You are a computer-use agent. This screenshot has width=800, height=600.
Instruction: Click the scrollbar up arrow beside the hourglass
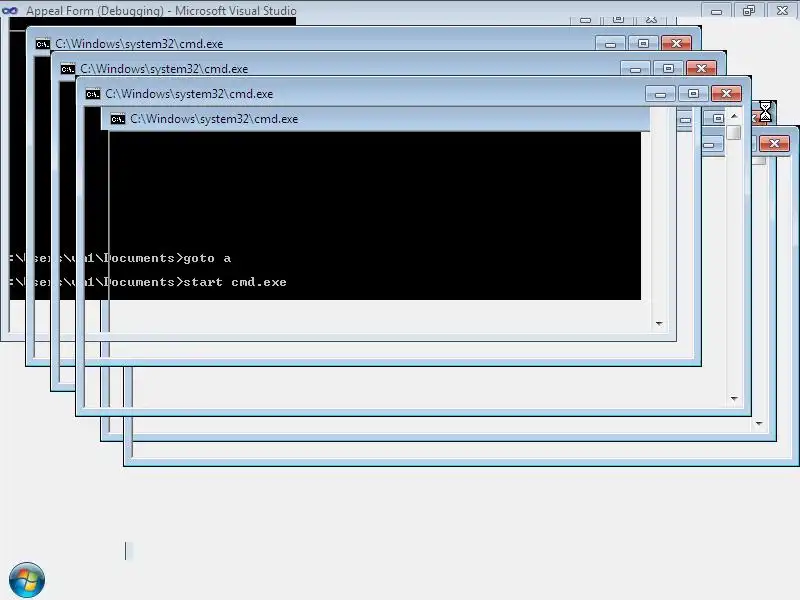[x=734, y=116]
